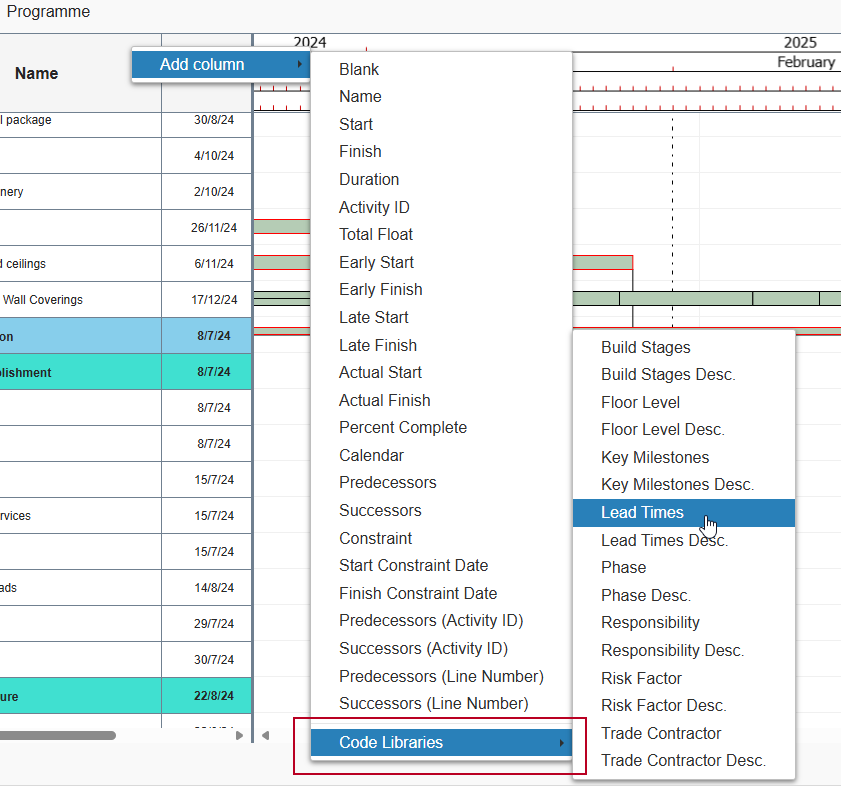Screen dimensions: 841x786
Task: Expand the "Code Libraries" submenu
Action: coord(443,742)
